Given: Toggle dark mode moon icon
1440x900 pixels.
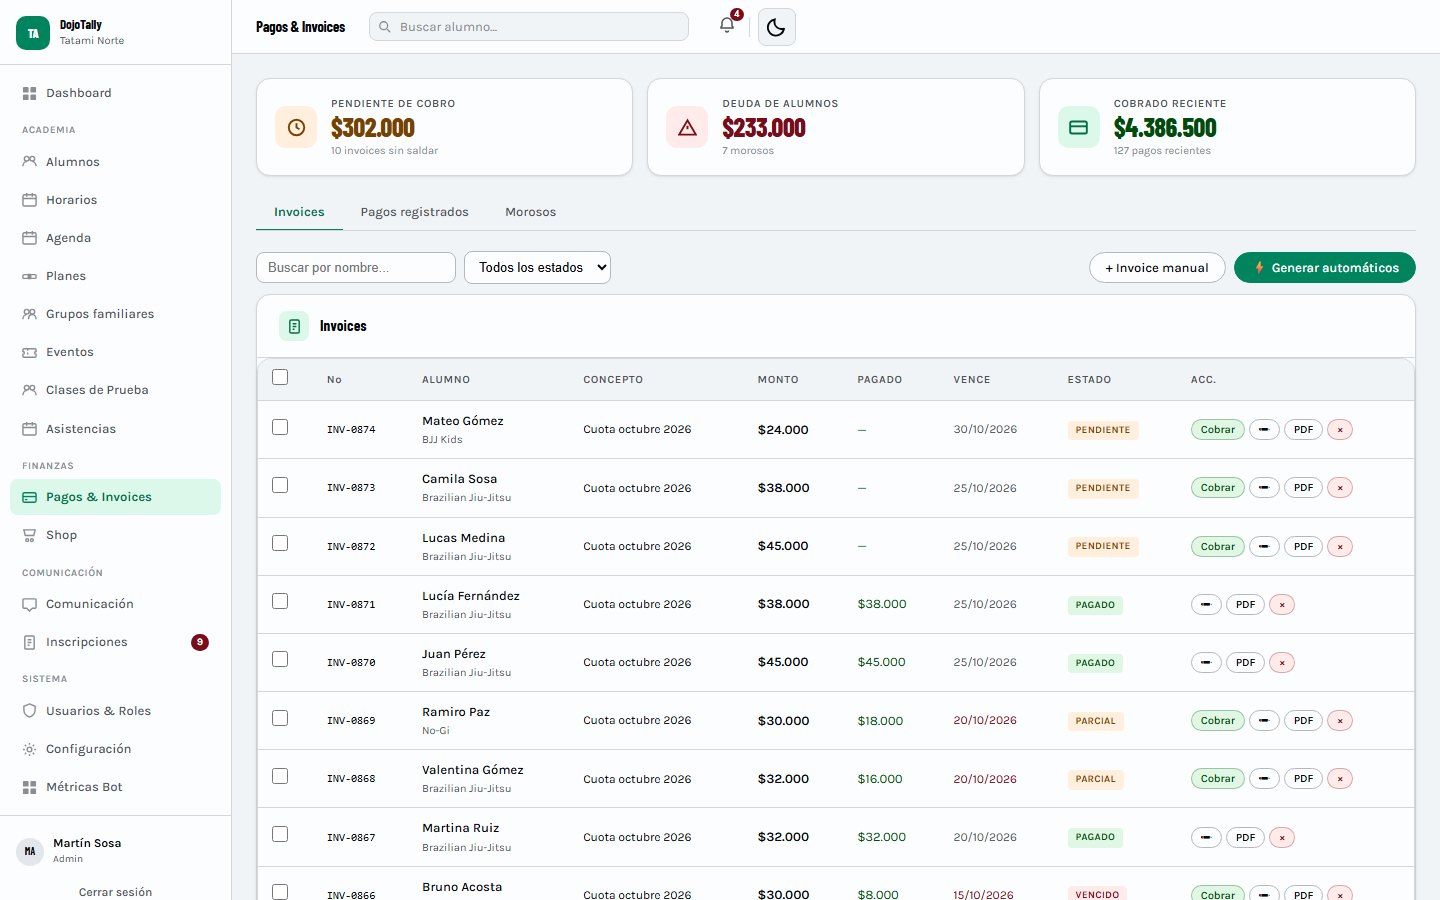Looking at the screenshot, I should (777, 27).
